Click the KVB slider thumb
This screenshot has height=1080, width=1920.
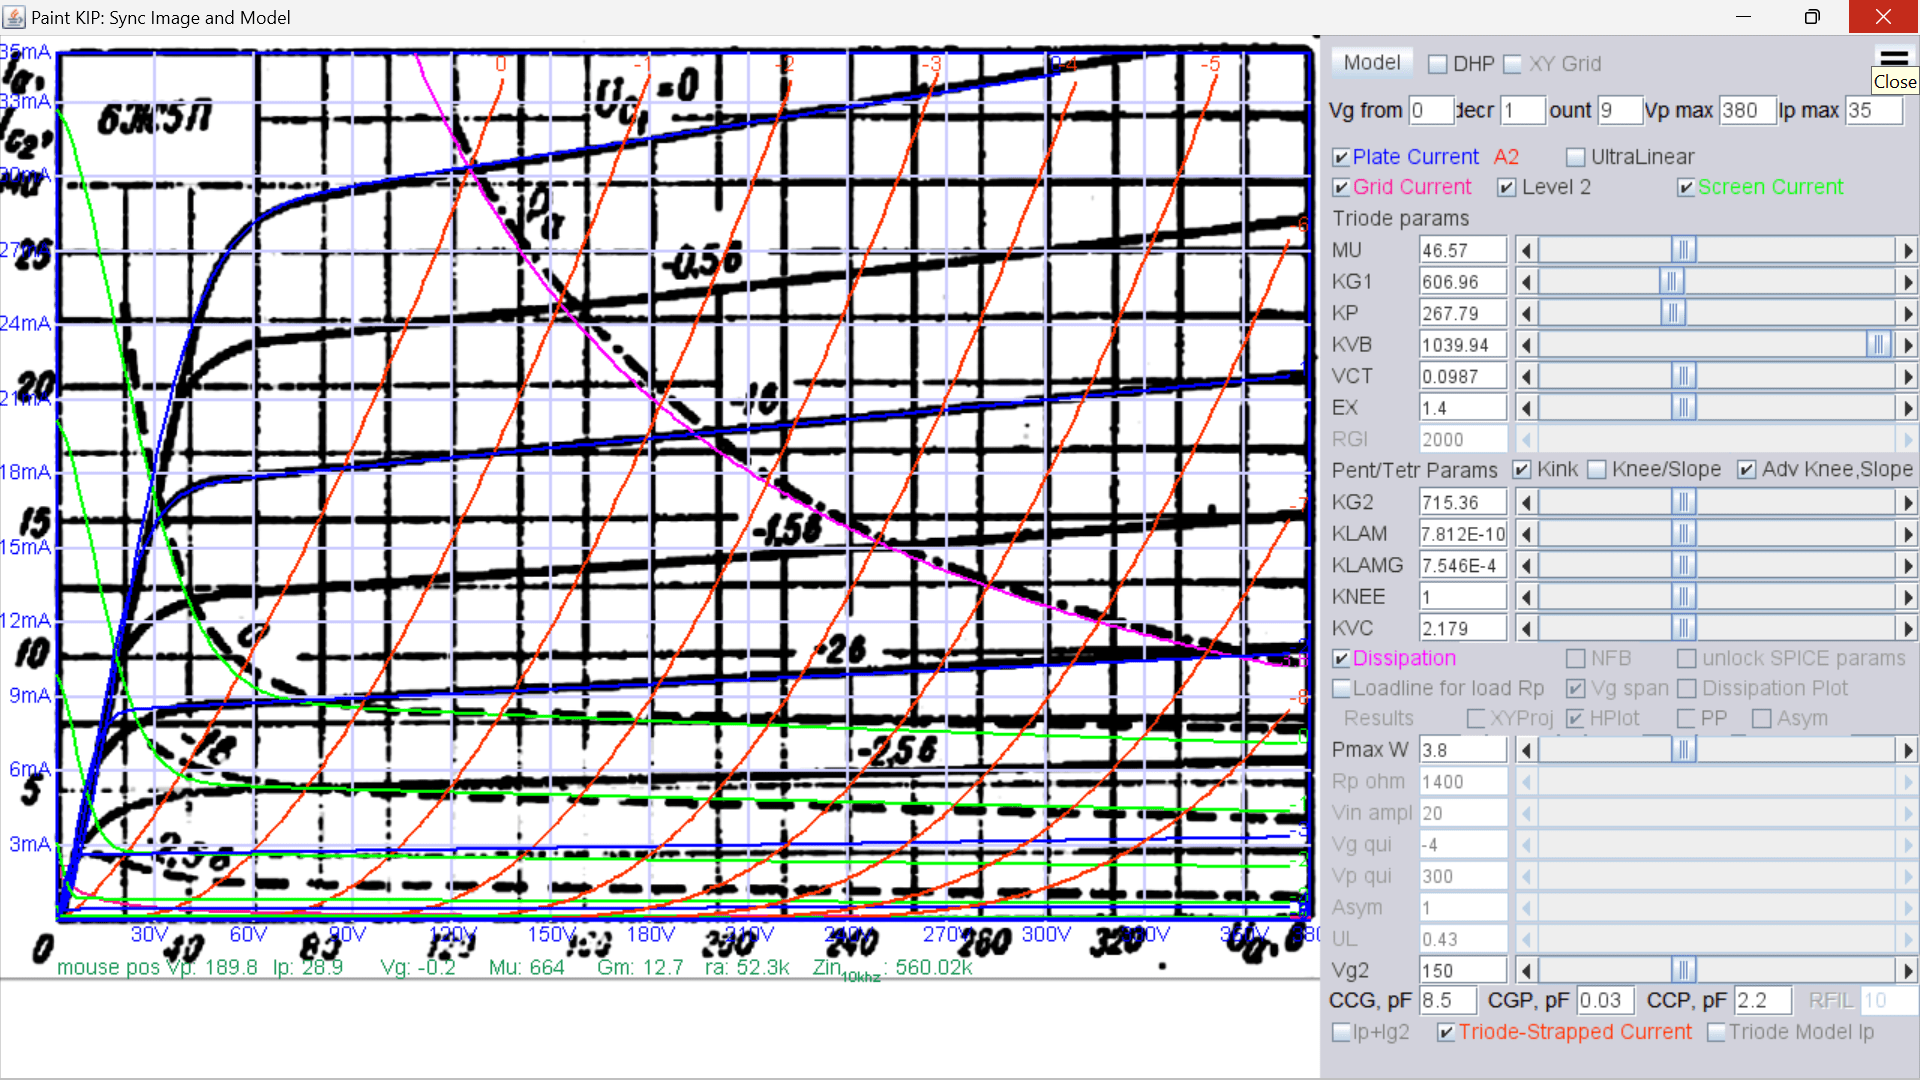1879,345
